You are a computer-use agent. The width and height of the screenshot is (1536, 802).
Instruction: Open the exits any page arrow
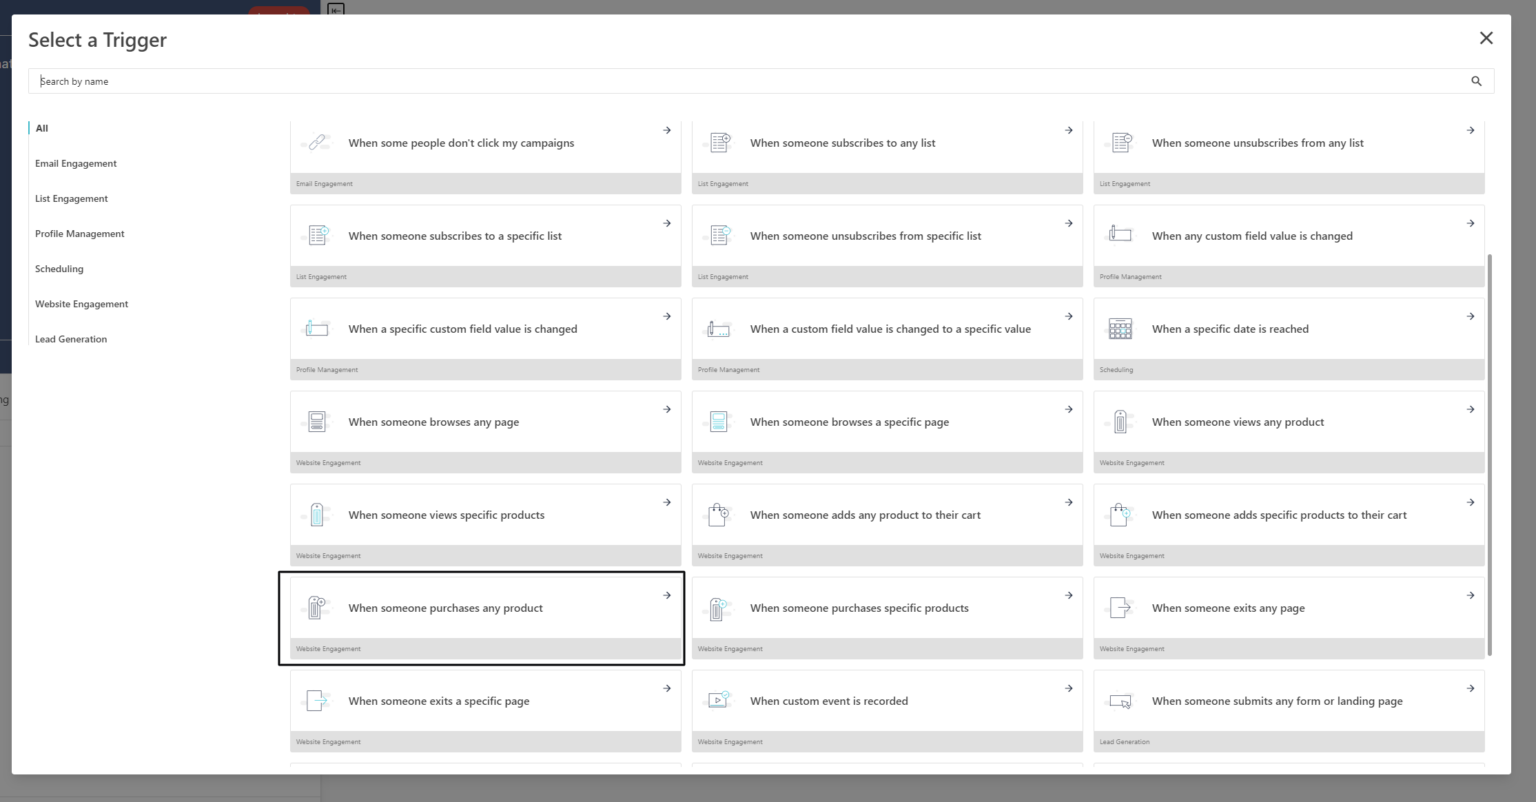point(1470,594)
